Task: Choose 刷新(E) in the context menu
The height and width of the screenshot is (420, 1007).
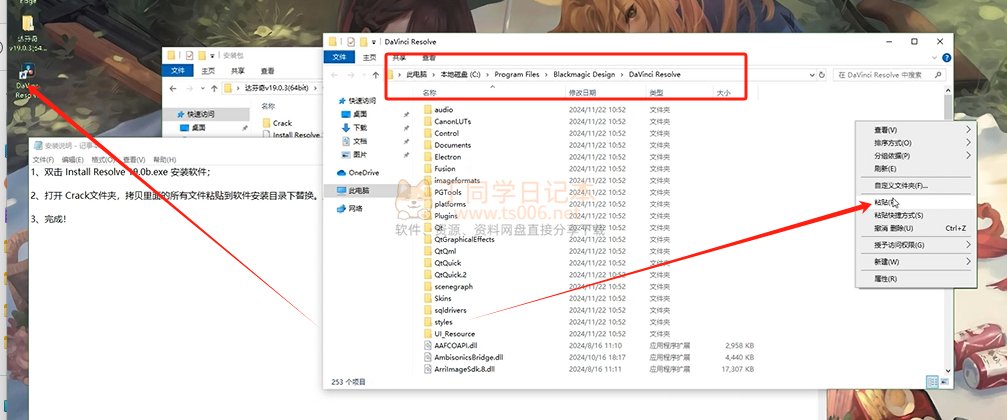Action: click(916, 168)
